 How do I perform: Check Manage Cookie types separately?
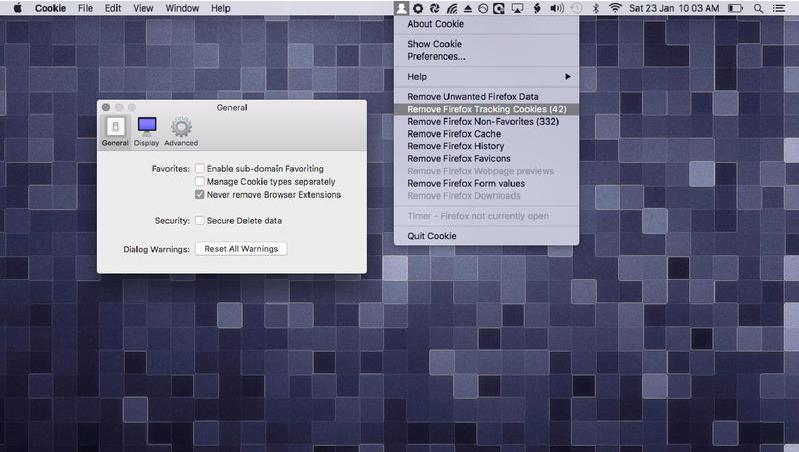coord(200,182)
